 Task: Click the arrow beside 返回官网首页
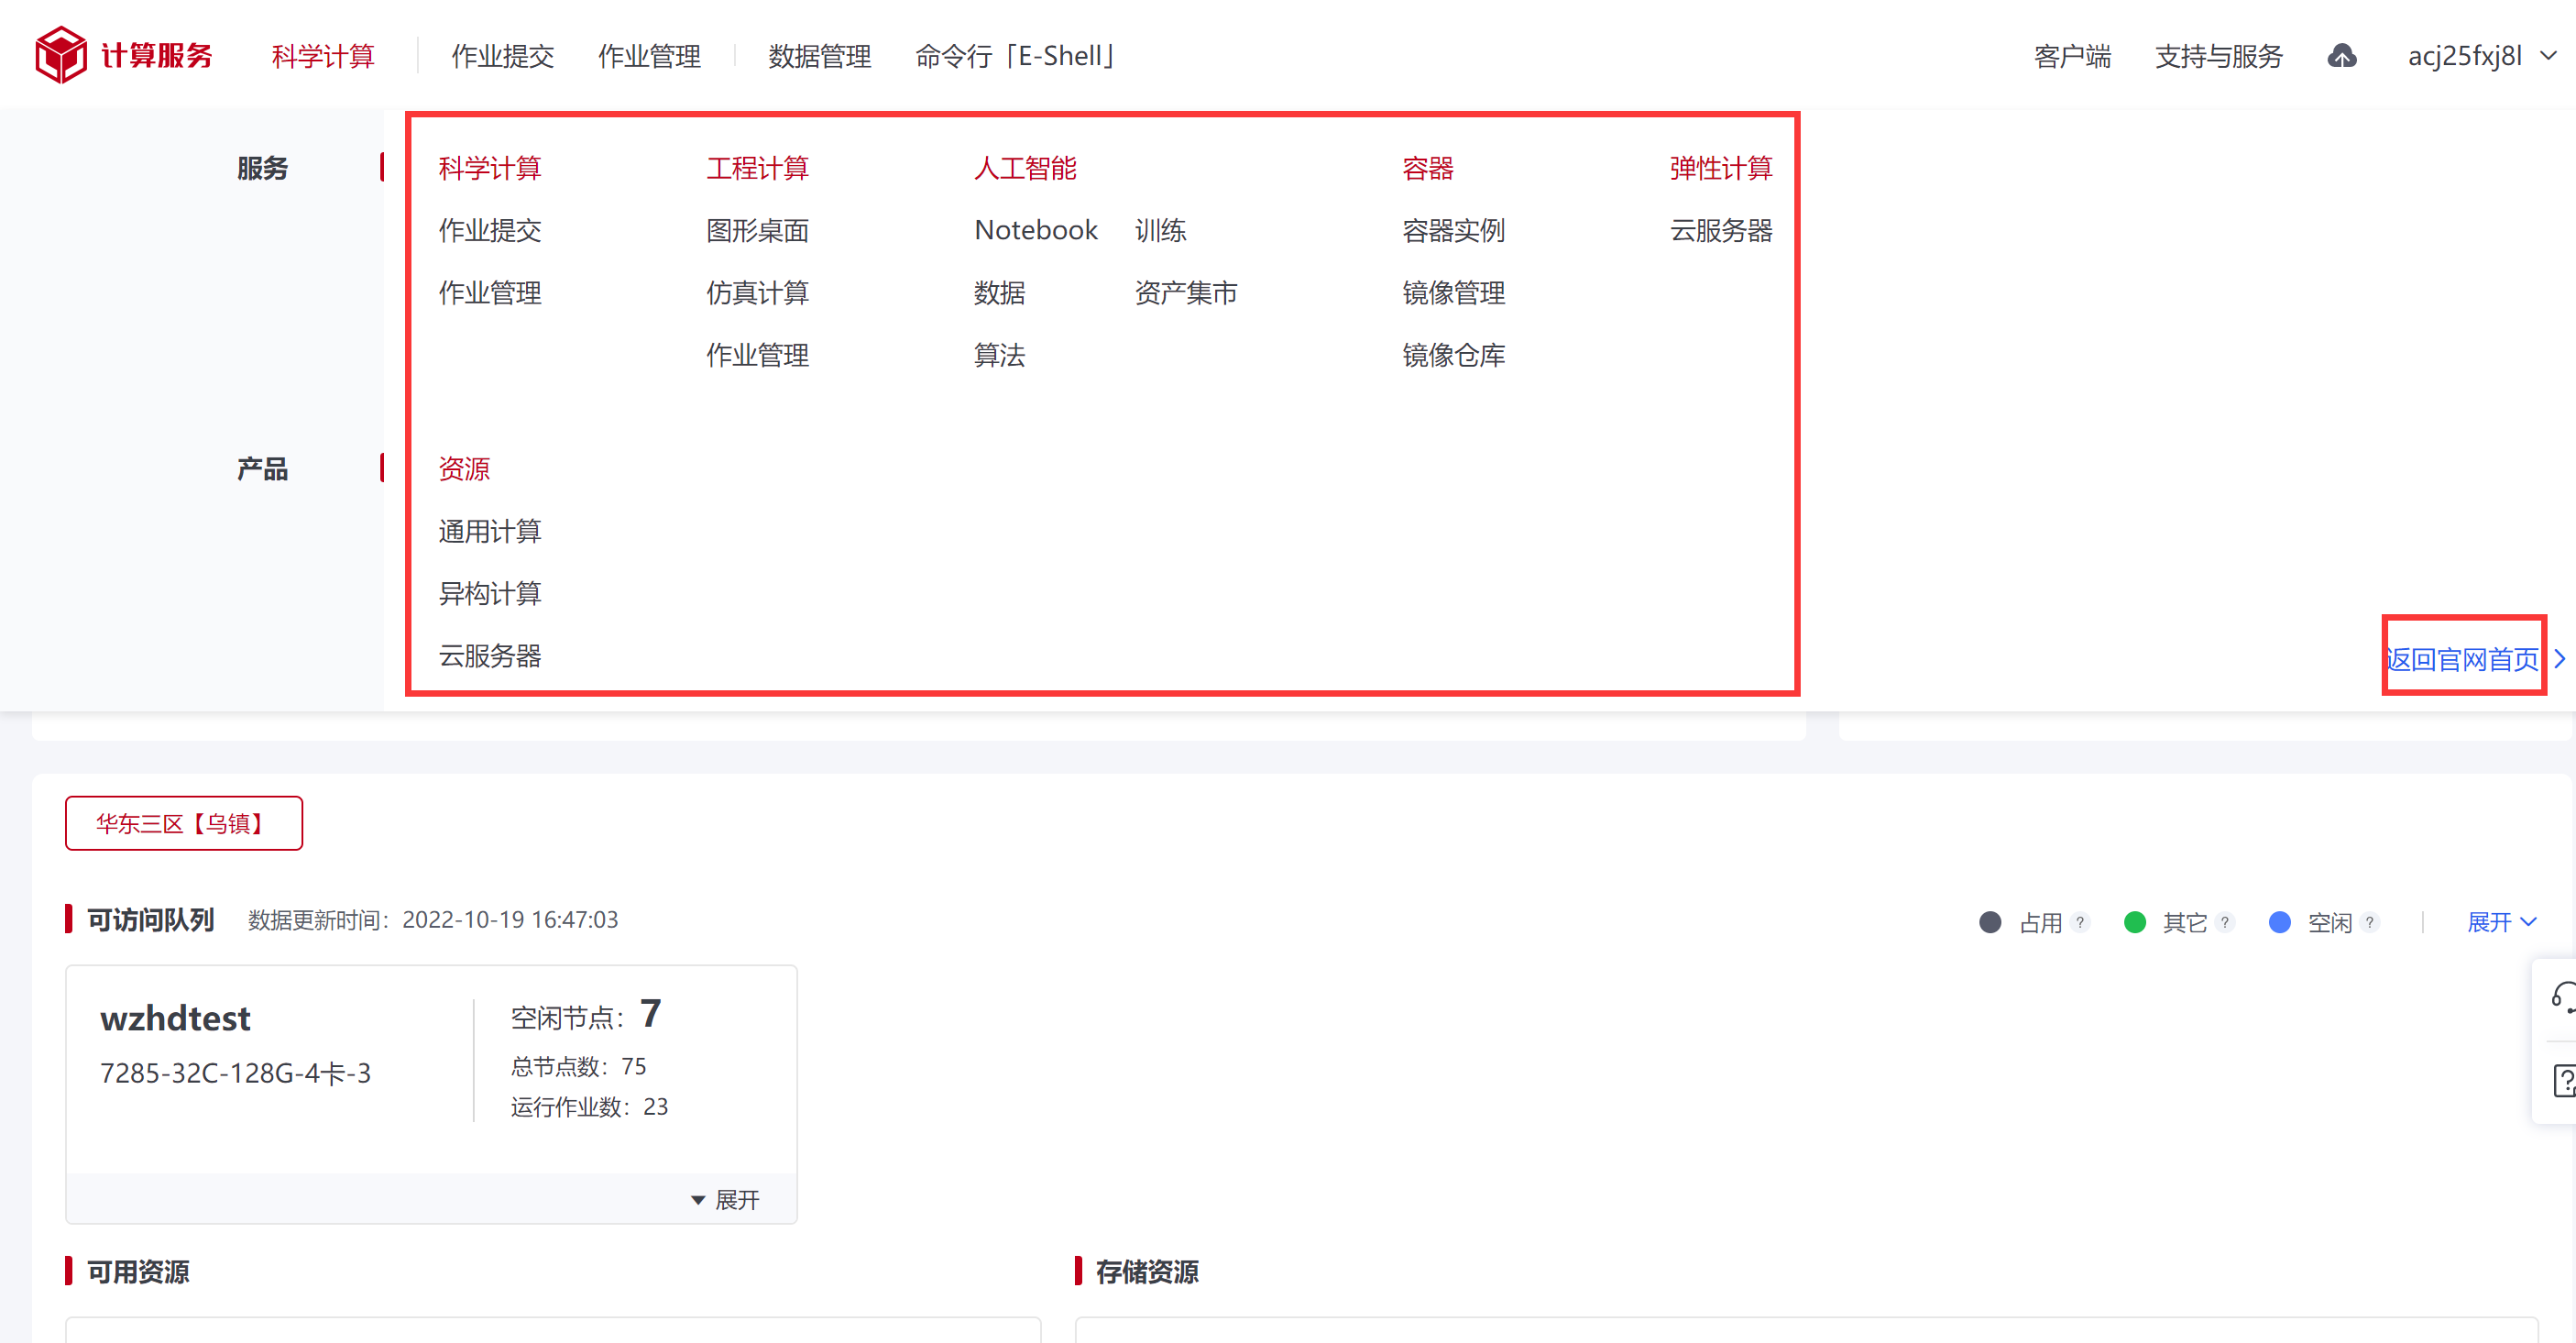point(2559,658)
